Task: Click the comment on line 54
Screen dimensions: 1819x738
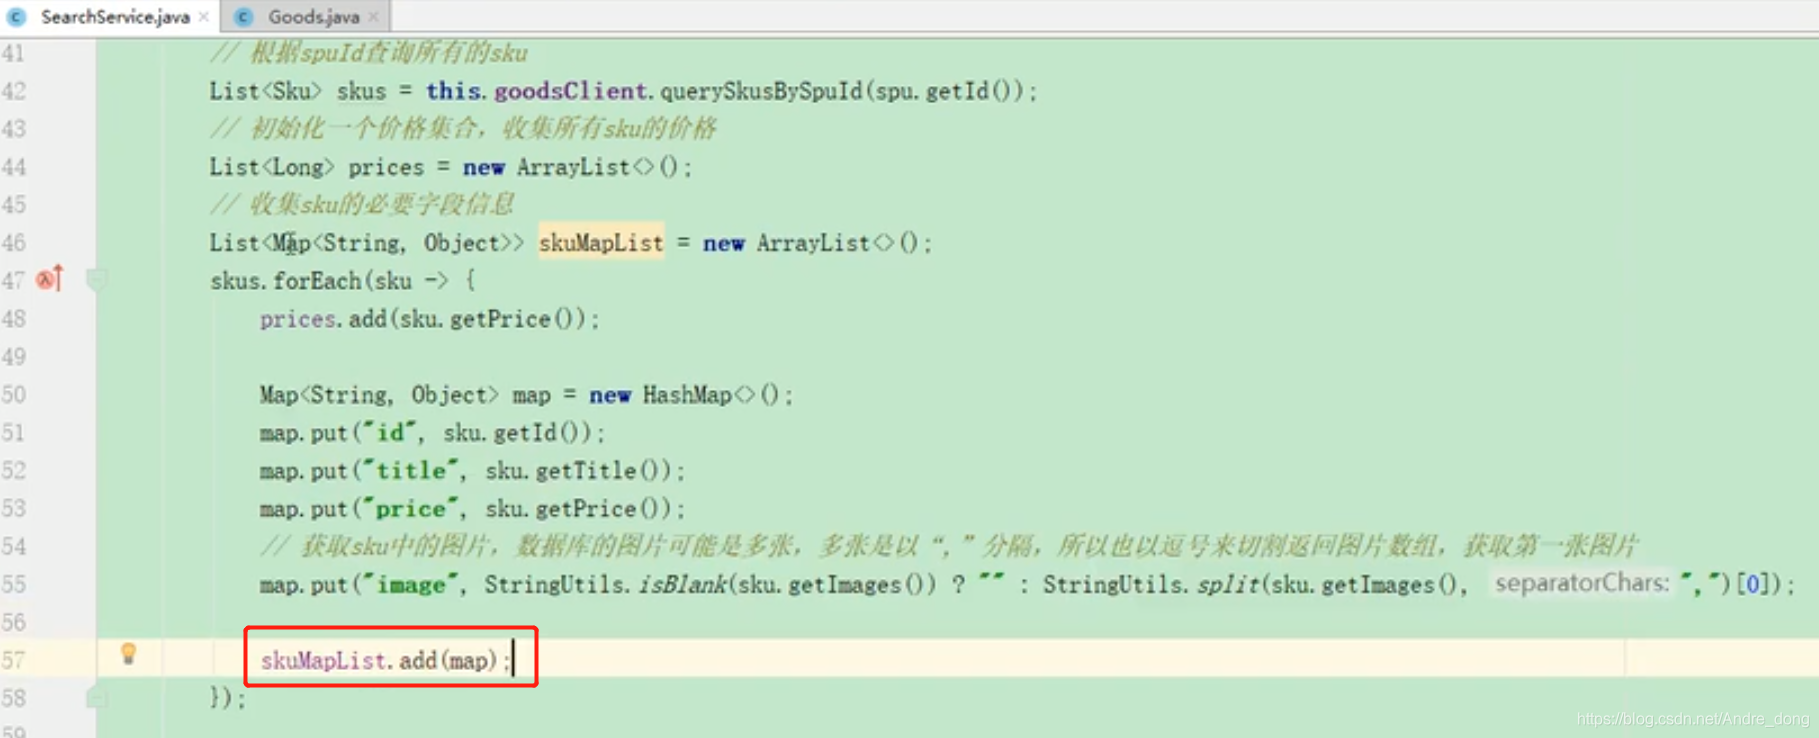Action: coord(948,547)
